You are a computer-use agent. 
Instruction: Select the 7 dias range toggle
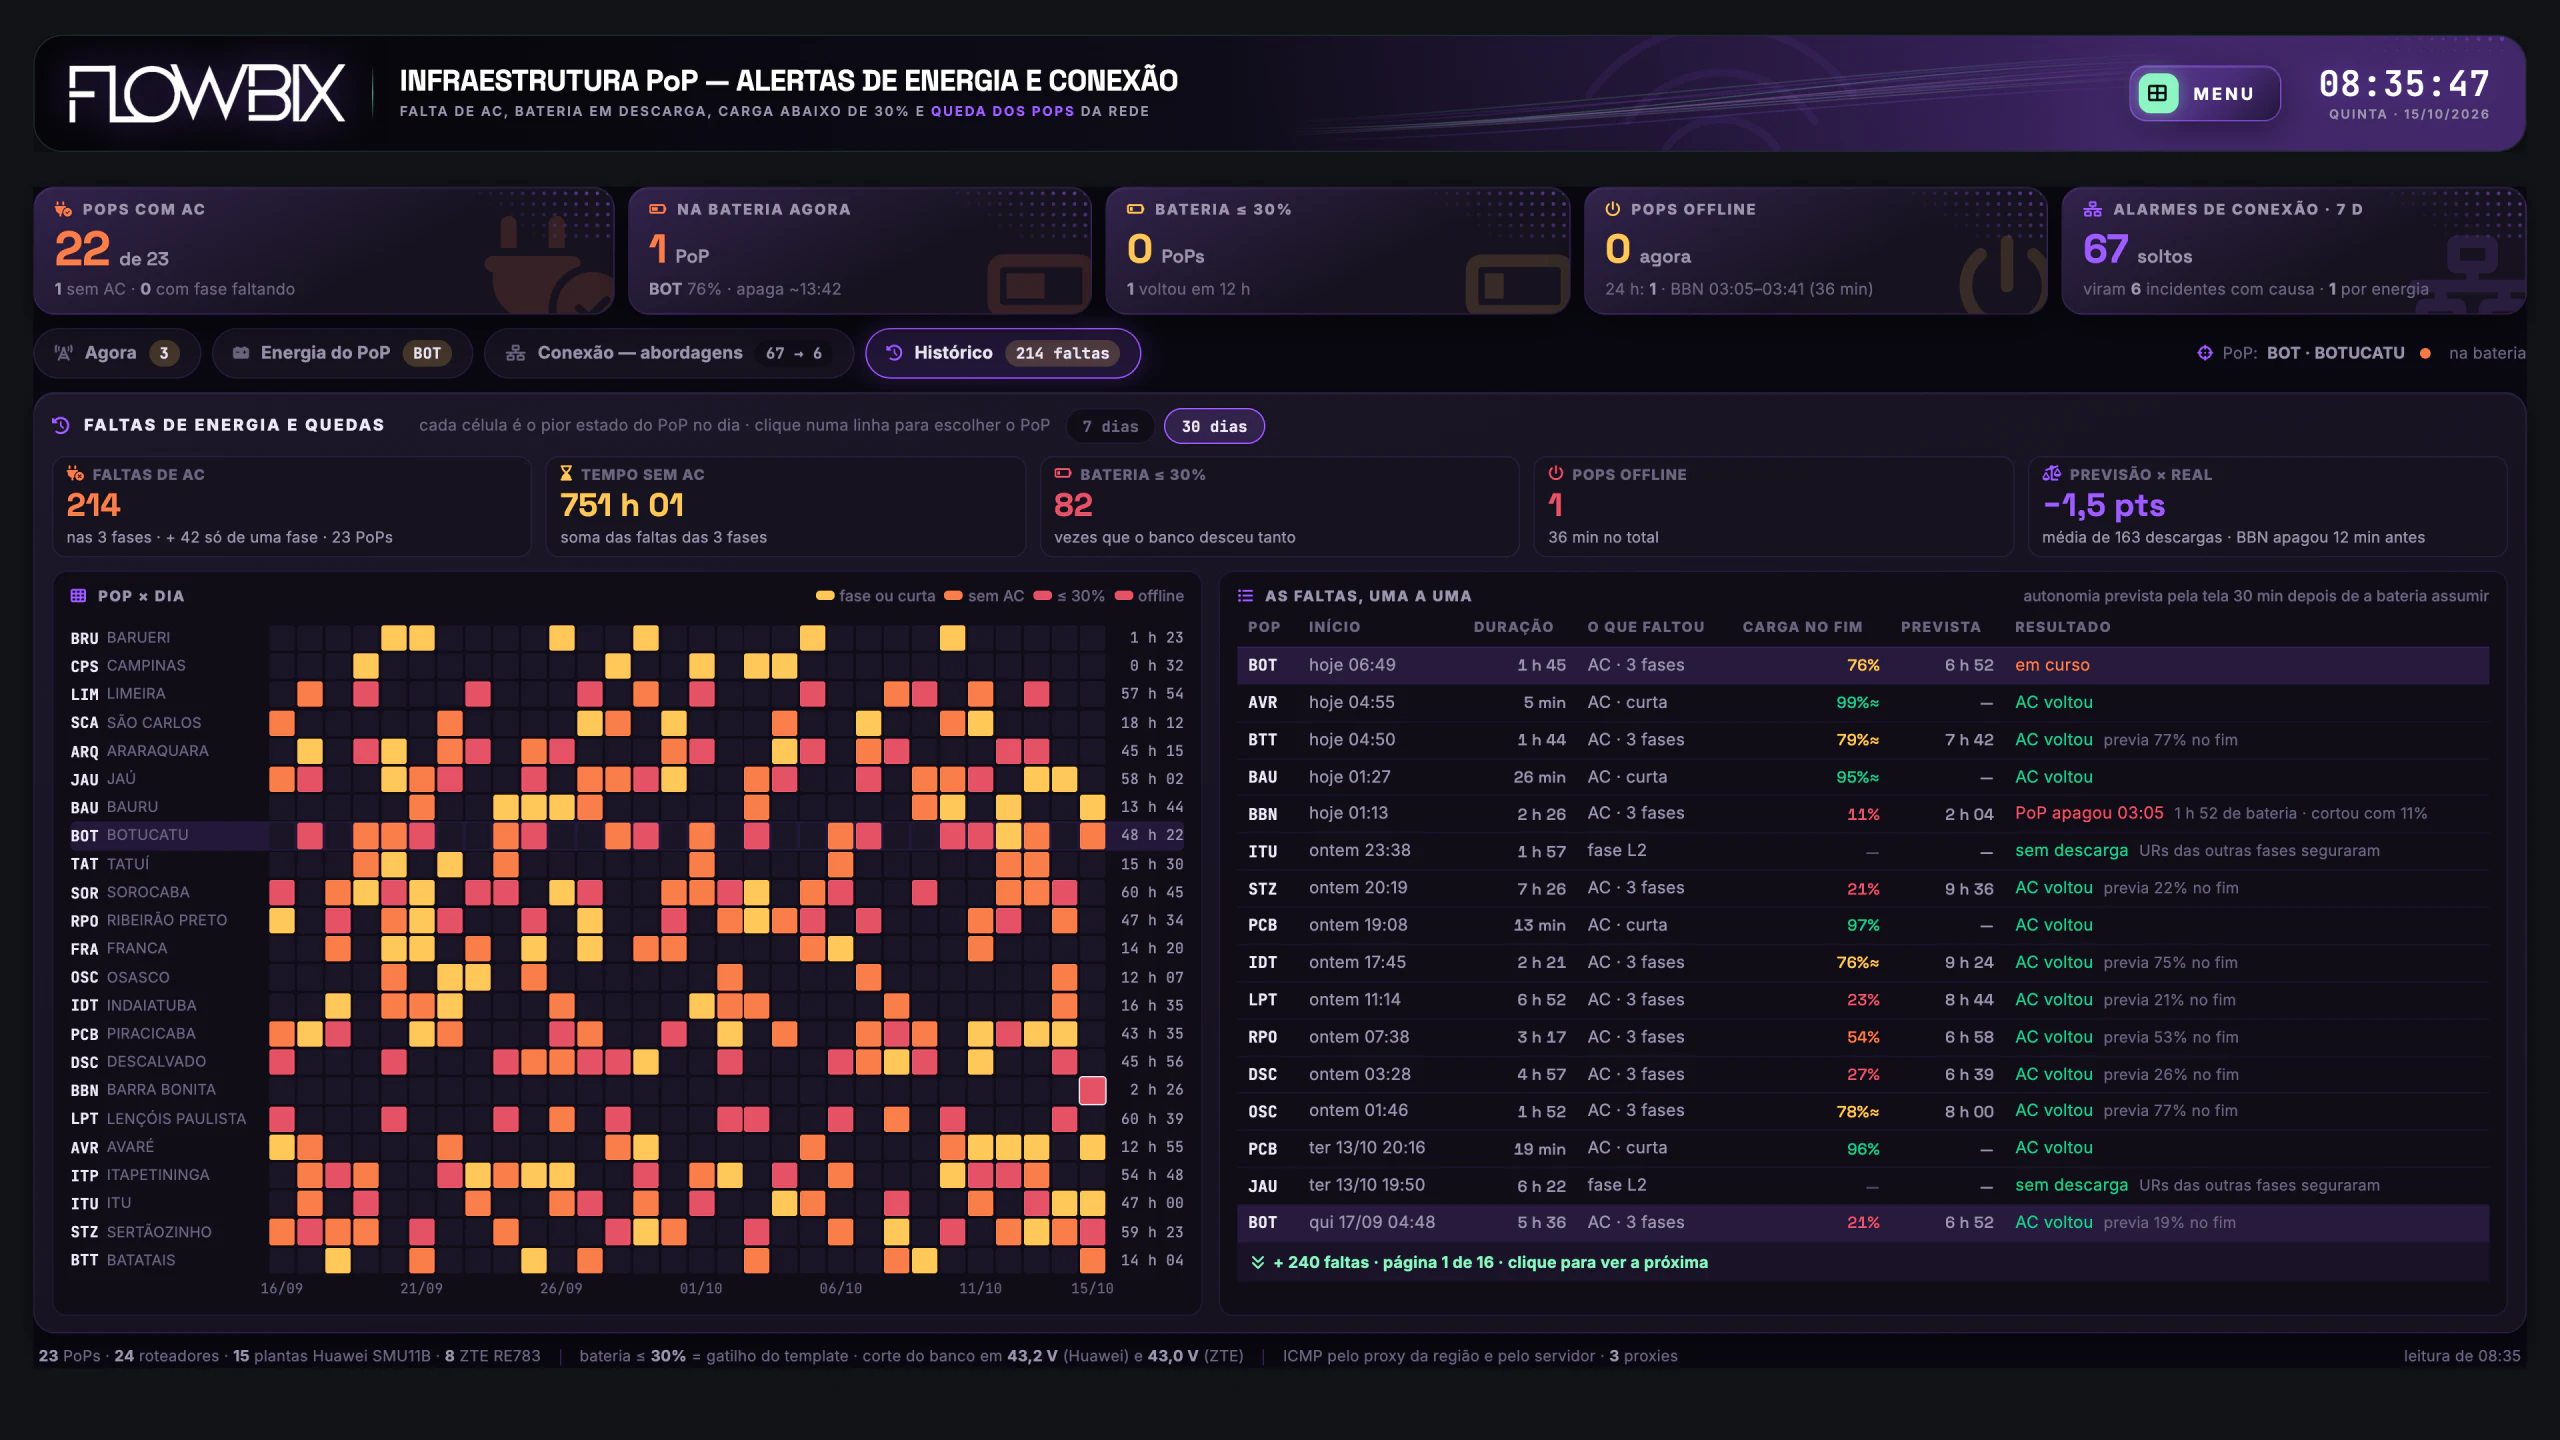tap(1110, 426)
